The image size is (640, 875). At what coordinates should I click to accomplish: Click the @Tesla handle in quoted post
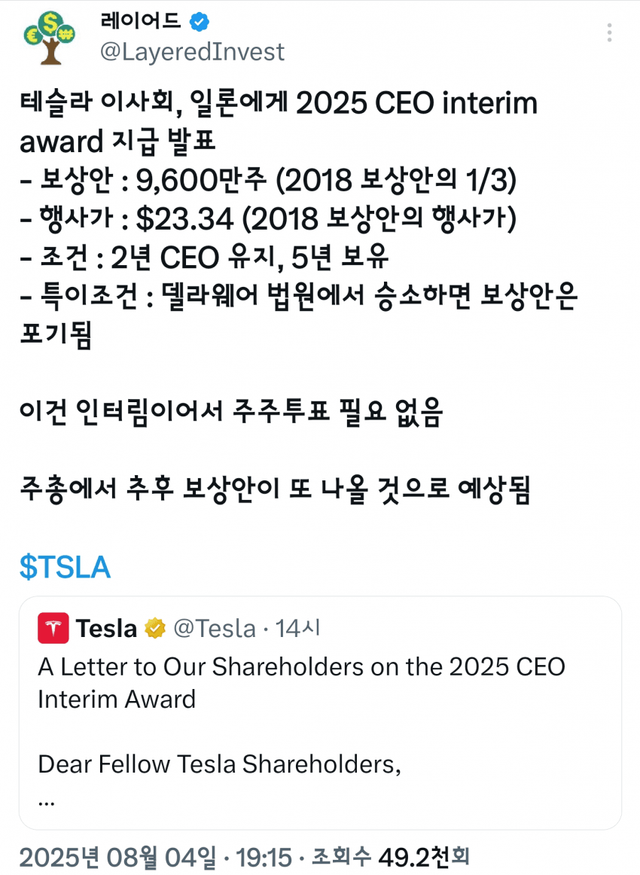(x=215, y=629)
